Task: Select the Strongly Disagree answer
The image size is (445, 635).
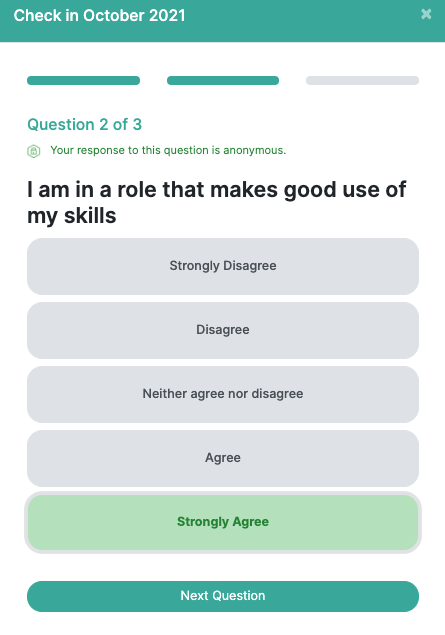Action: [223, 266]
